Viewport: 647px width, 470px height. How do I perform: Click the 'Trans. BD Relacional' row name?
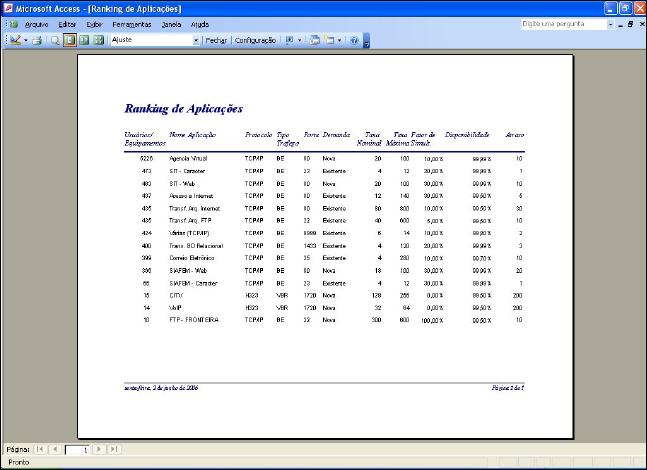point(196,246)
